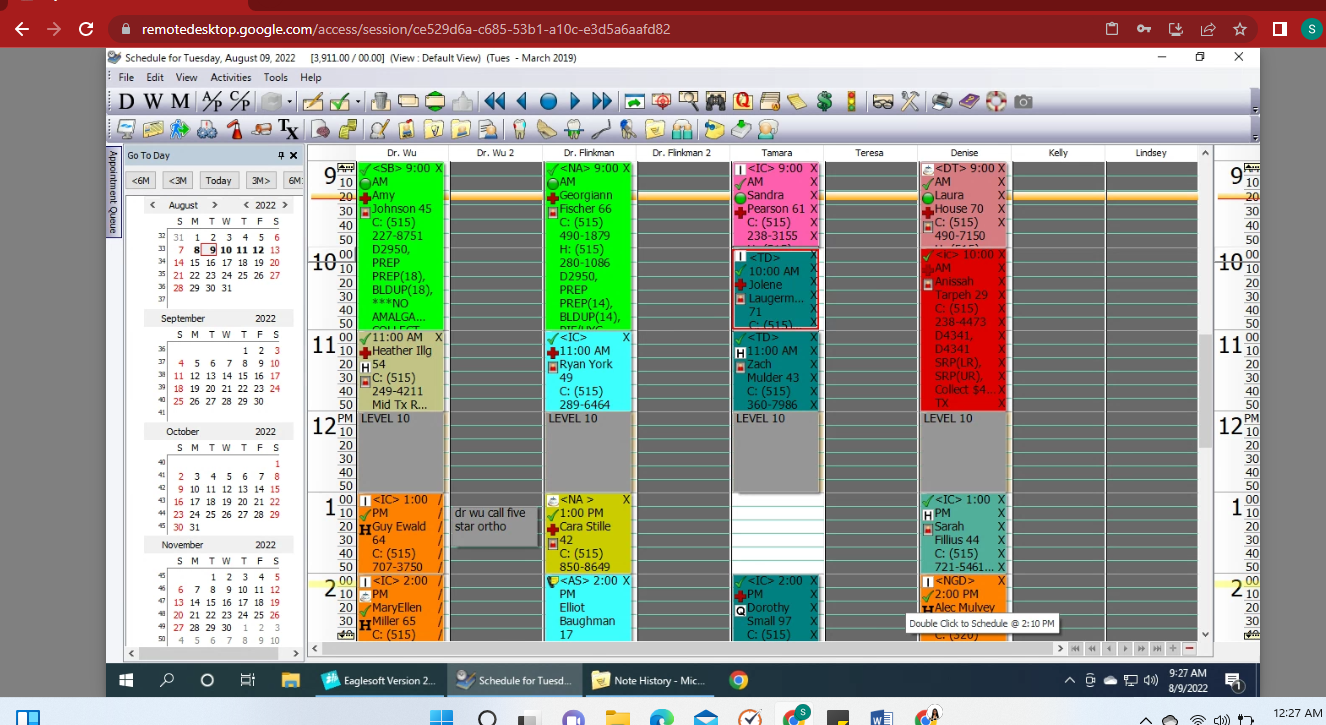Select the Amy Johnson 9:00 AM appointment
The width and height of the screenshot is (1326, 725).
[400, 246]
